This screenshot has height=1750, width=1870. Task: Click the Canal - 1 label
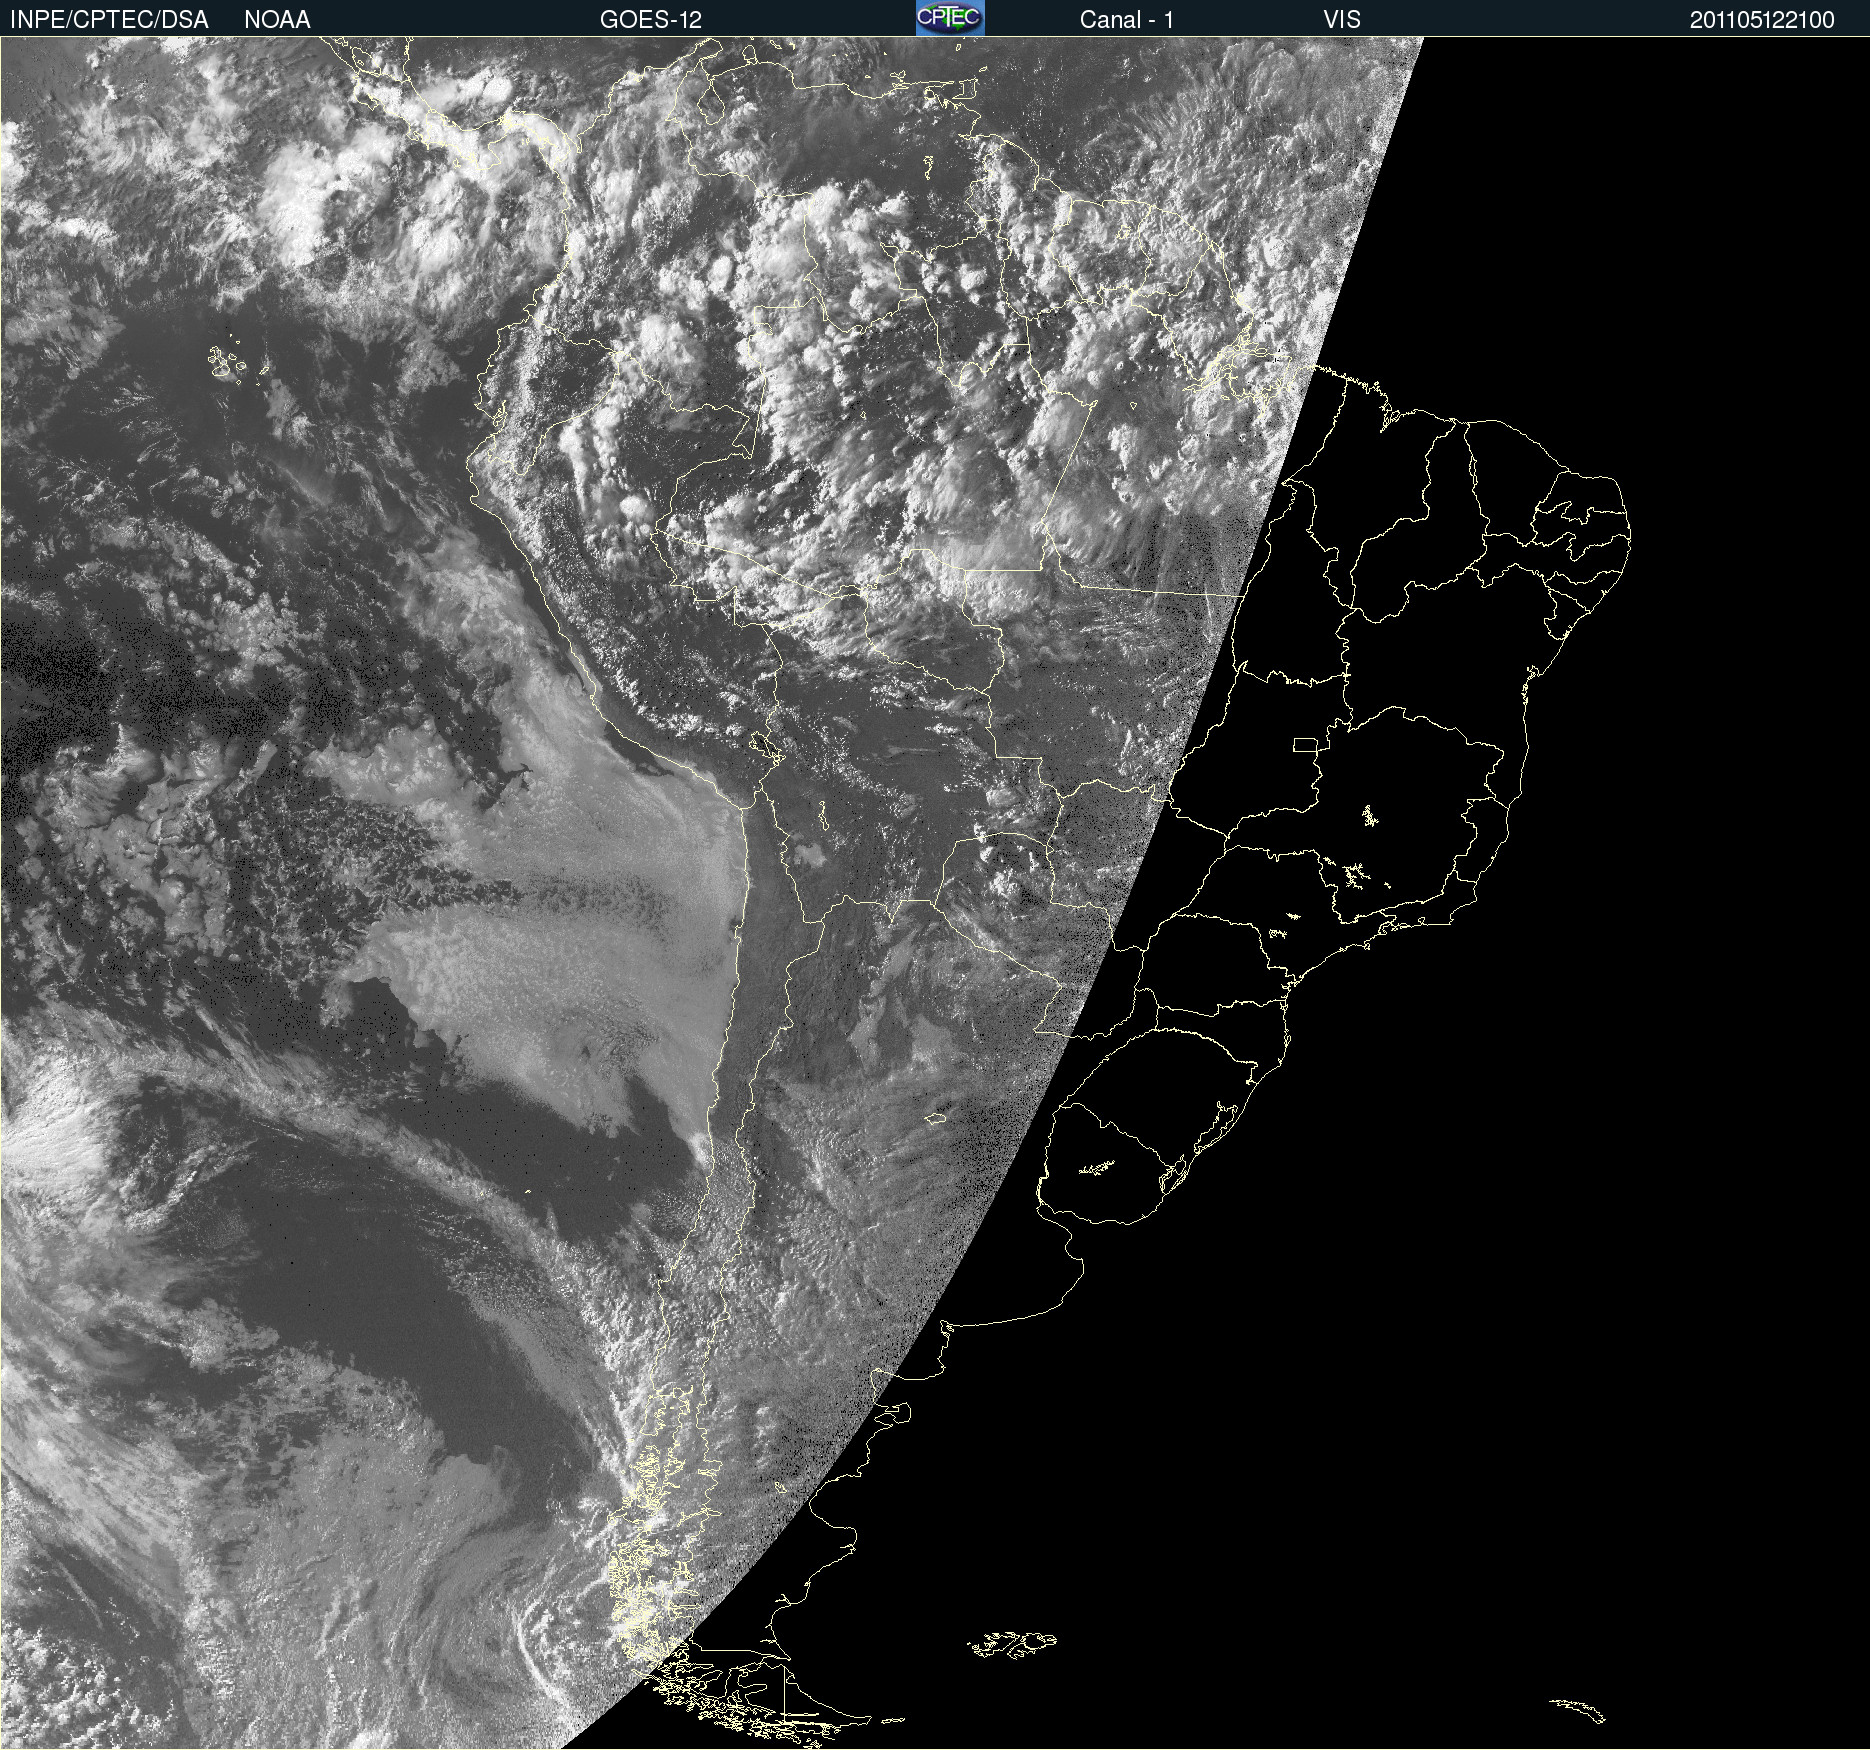coord(1126,20)
